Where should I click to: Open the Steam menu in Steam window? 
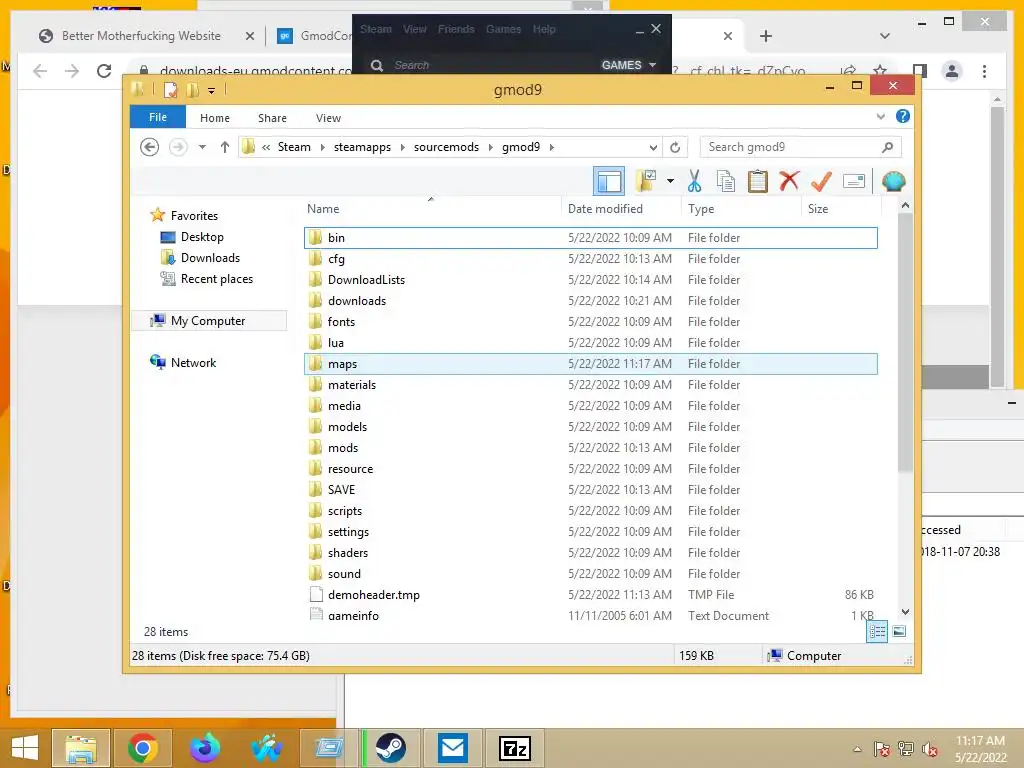click(376, 29)
